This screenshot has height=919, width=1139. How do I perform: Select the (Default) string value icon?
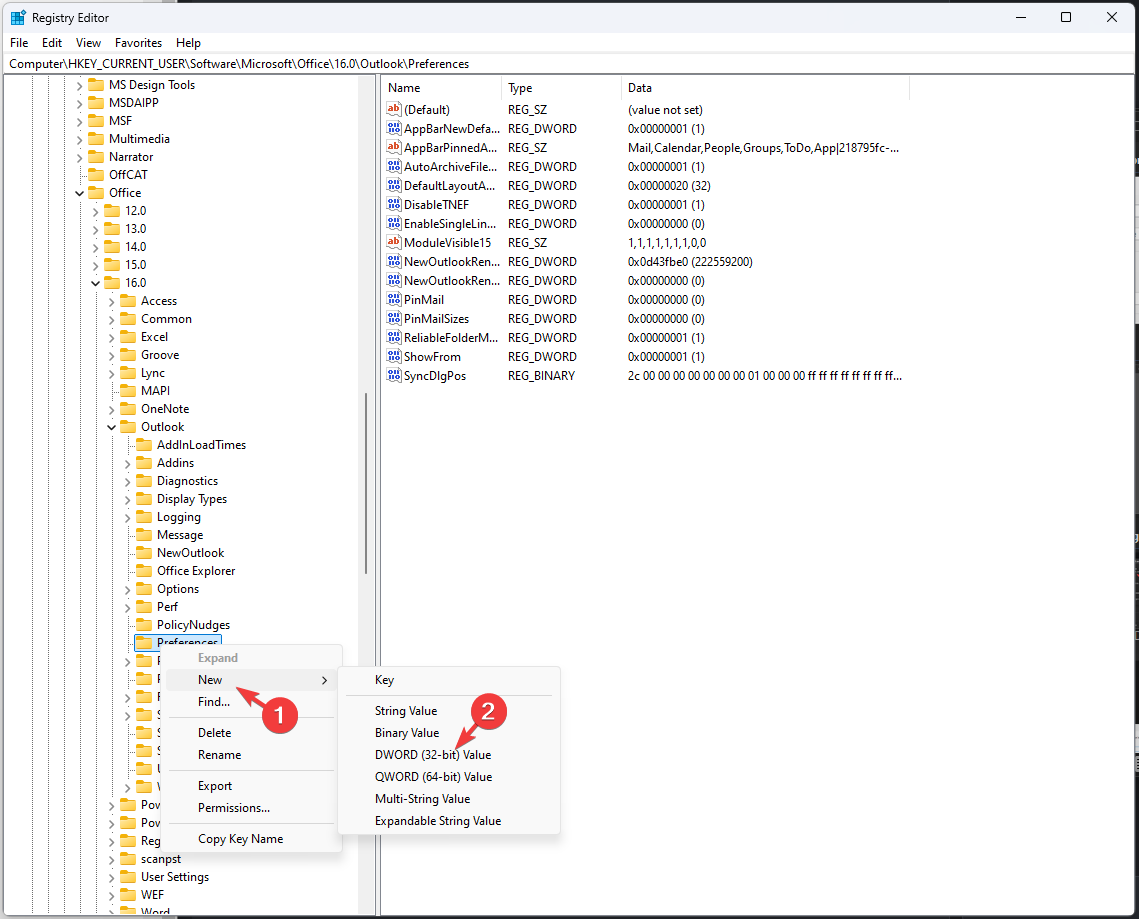coord(394,109)
